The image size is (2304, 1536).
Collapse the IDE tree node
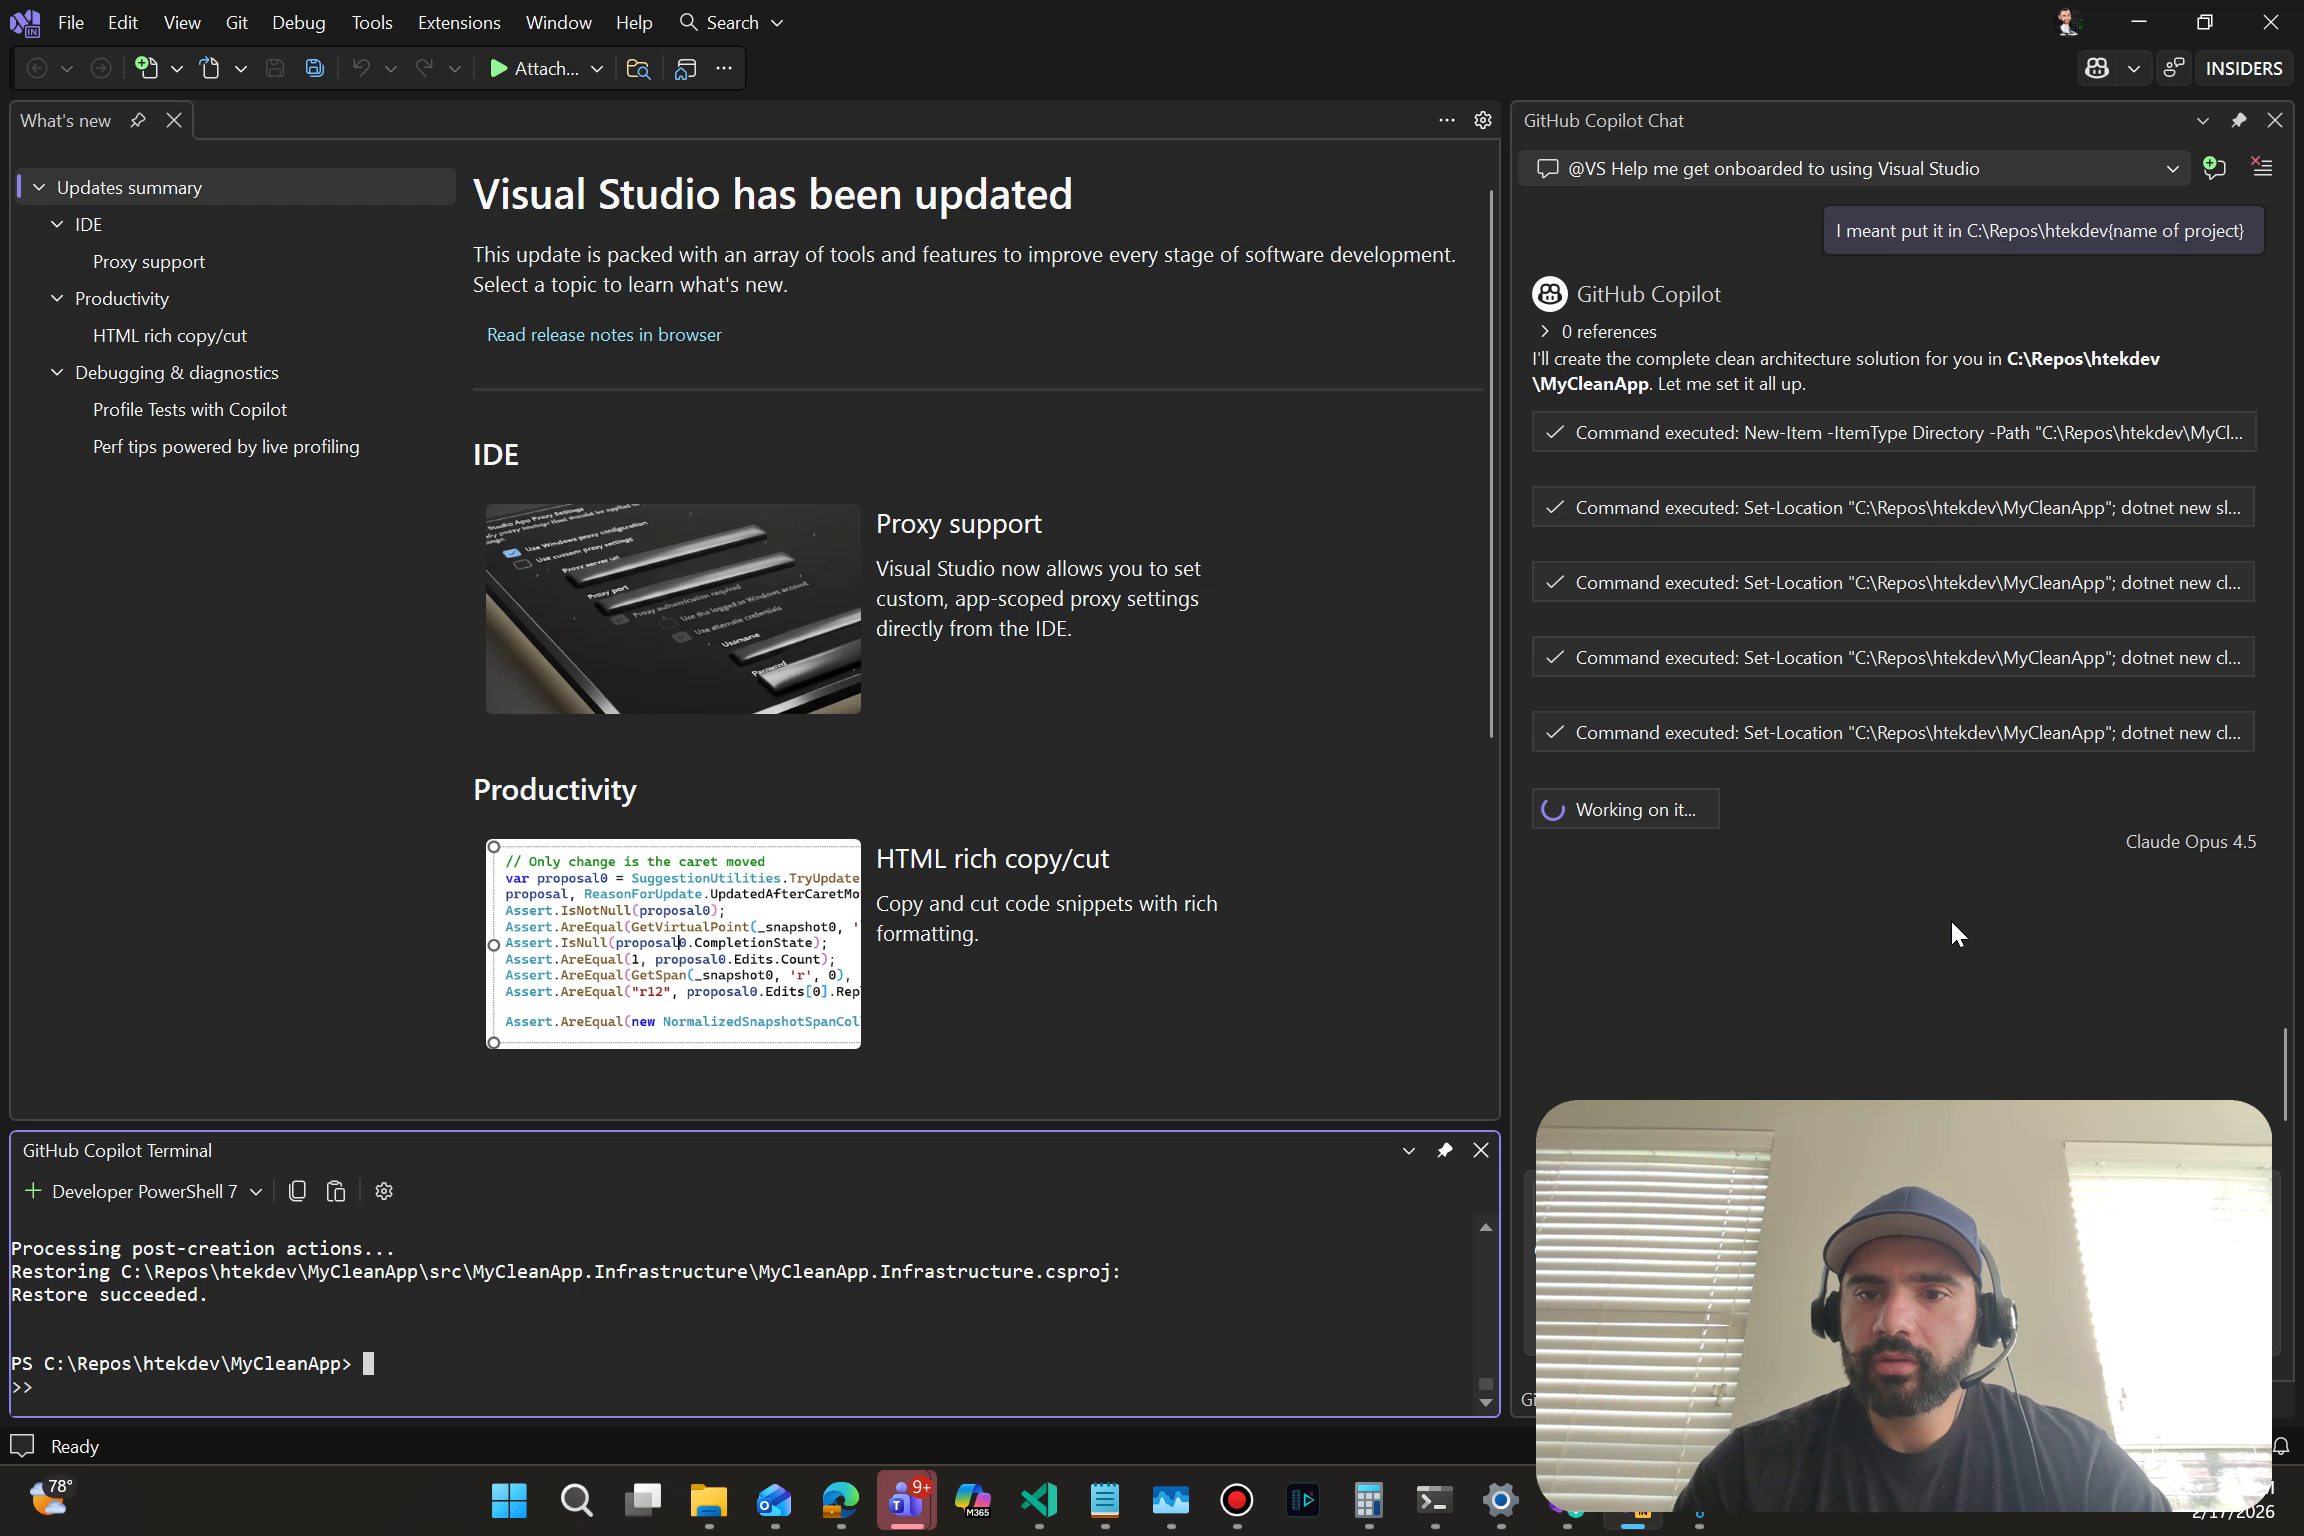click(x=57, y=224)
